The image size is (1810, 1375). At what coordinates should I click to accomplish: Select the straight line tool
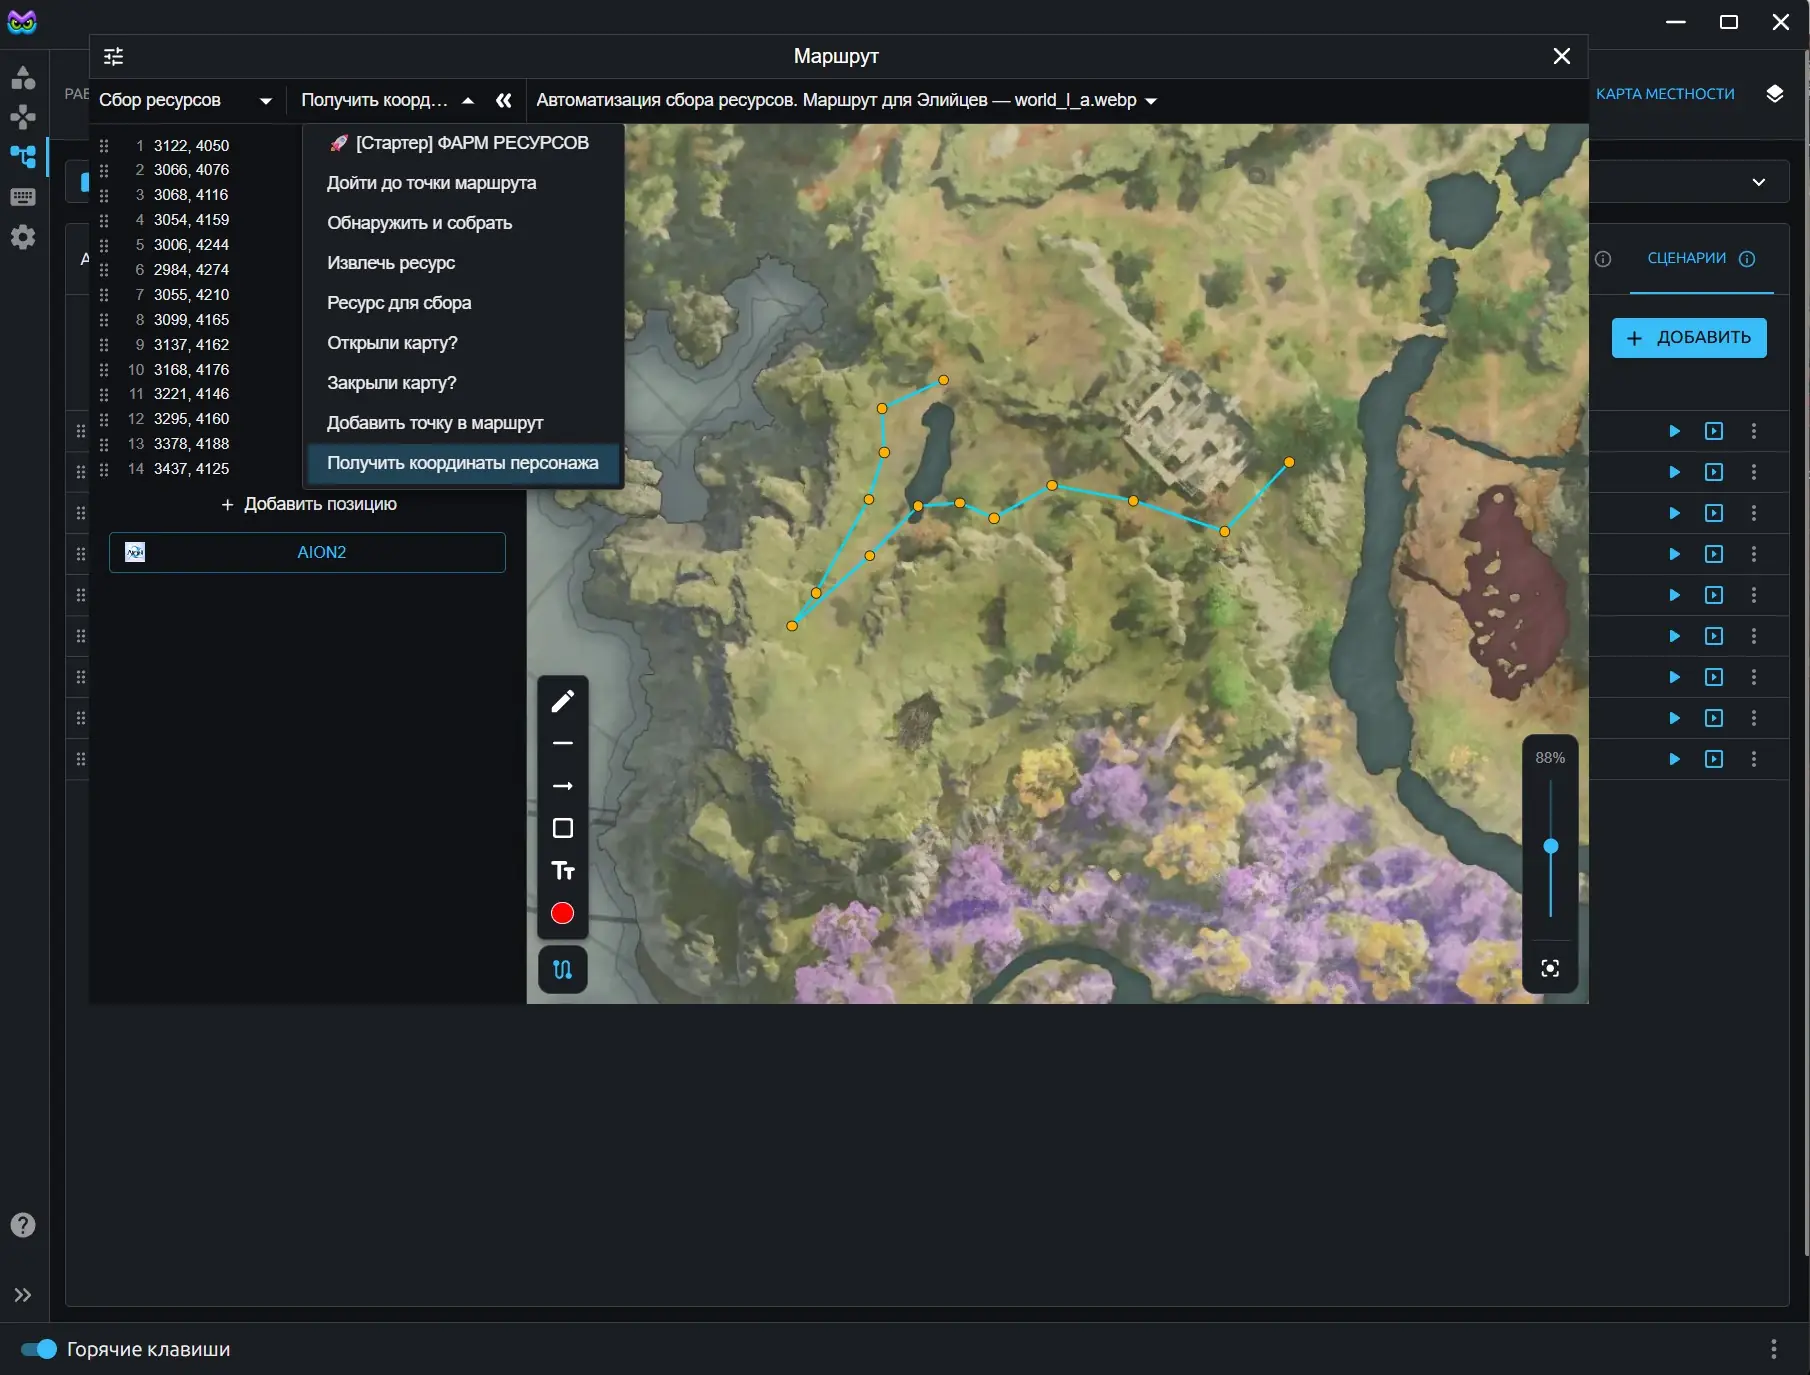[563, 743]
